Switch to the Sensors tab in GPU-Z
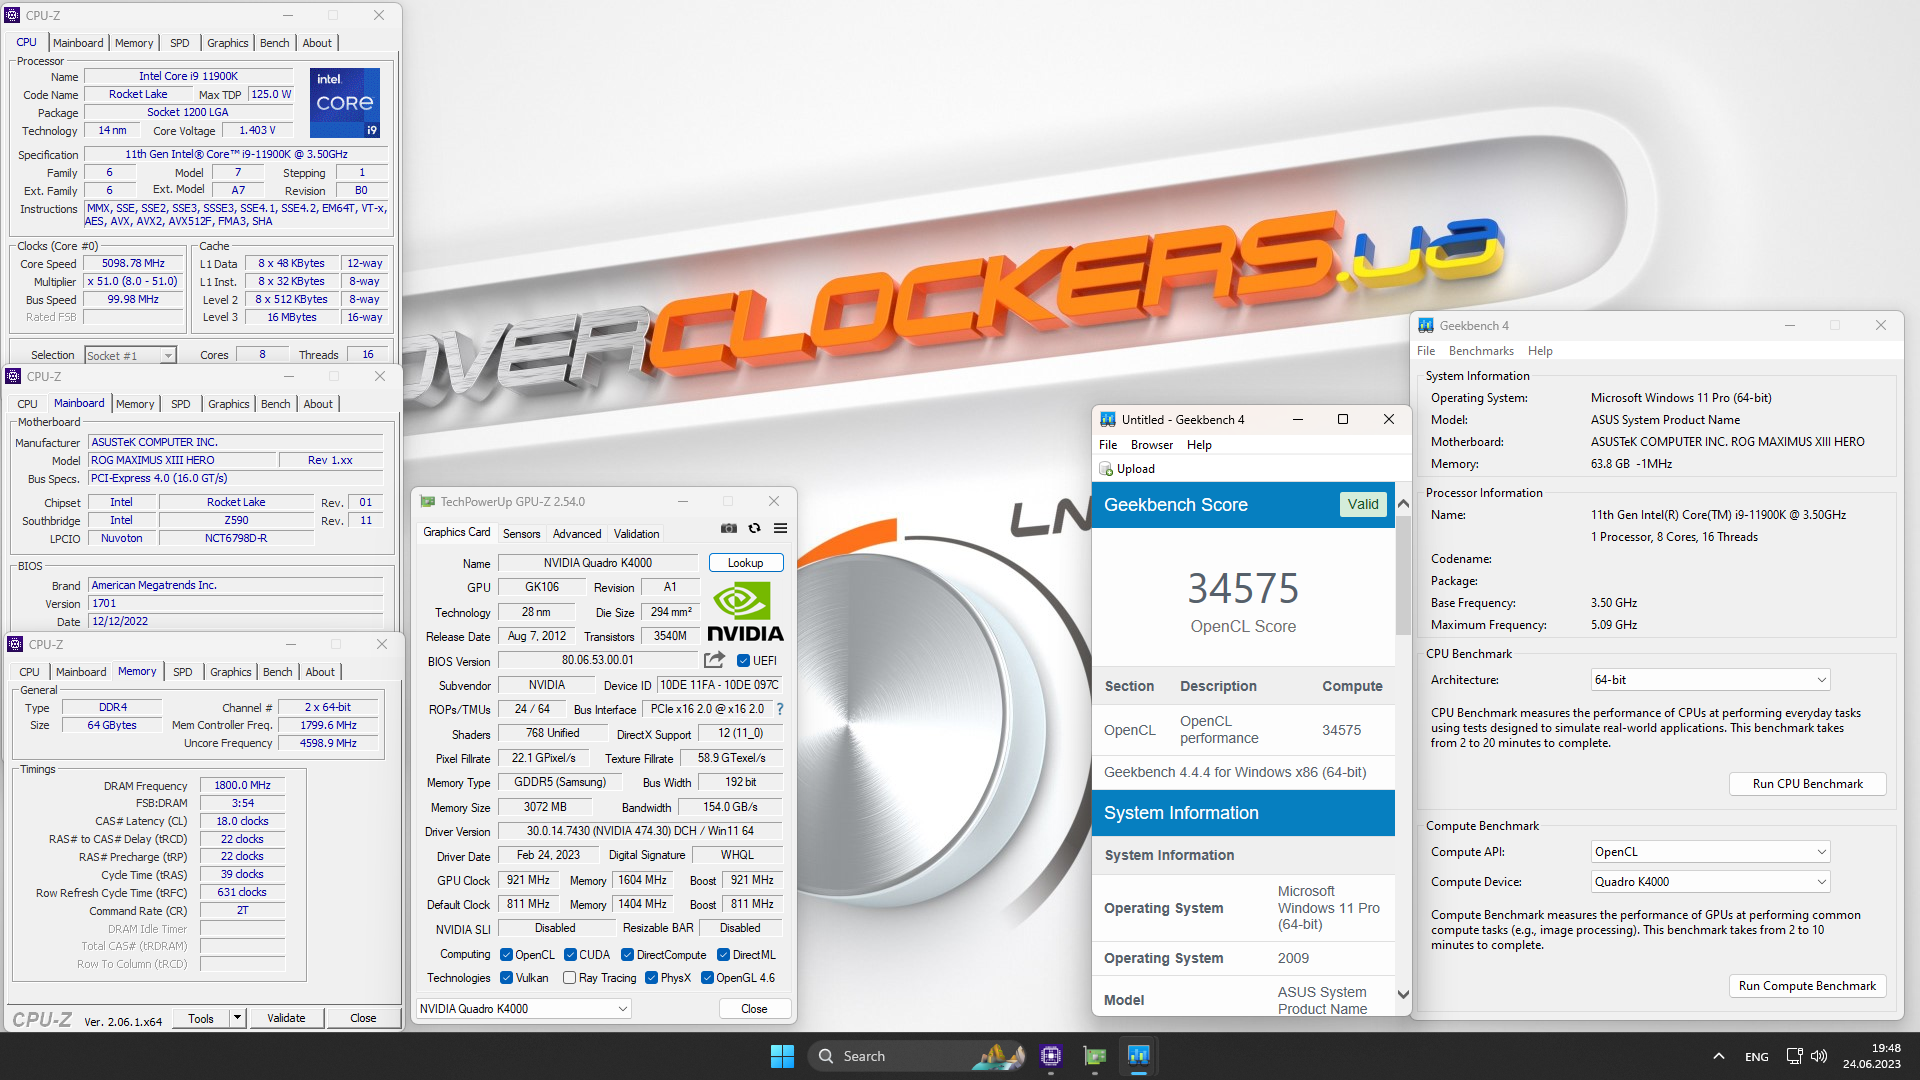This screenshot has width=1920, height=1080. 521,534
